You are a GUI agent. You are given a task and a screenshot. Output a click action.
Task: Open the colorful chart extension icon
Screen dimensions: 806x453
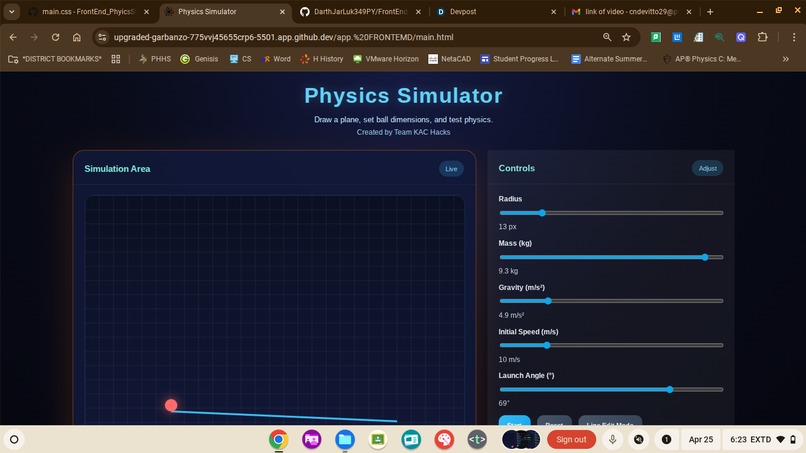click(x=698, y=37)
